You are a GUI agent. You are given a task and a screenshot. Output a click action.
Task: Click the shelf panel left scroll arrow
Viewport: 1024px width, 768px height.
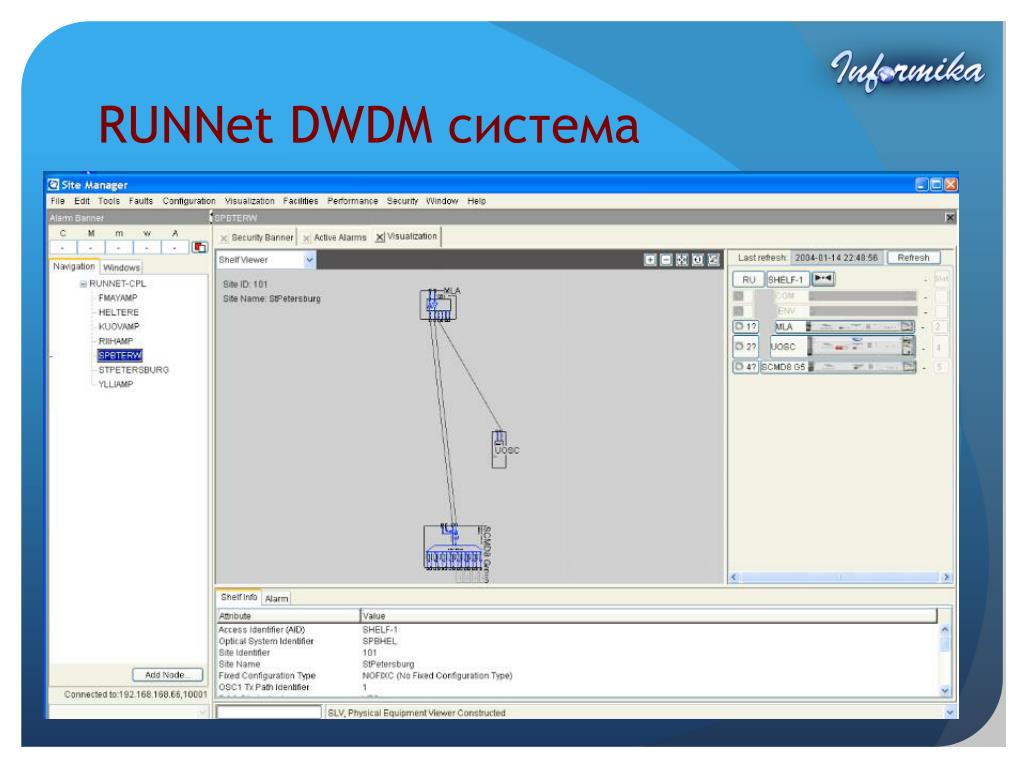coord(733,577)
